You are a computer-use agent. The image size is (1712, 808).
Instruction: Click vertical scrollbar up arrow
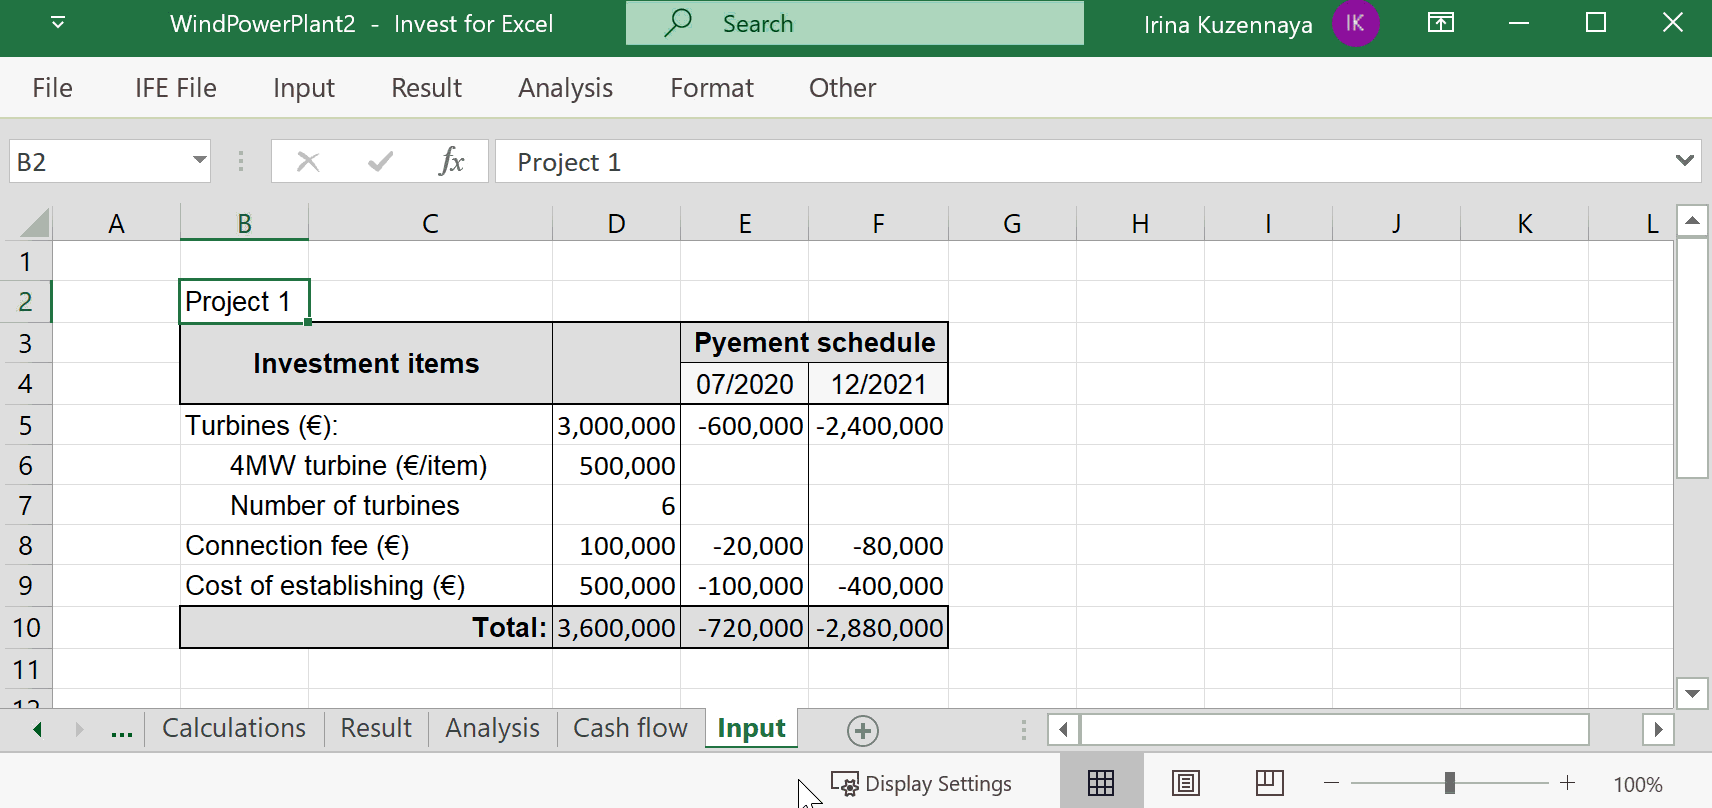pos(1692,221)
